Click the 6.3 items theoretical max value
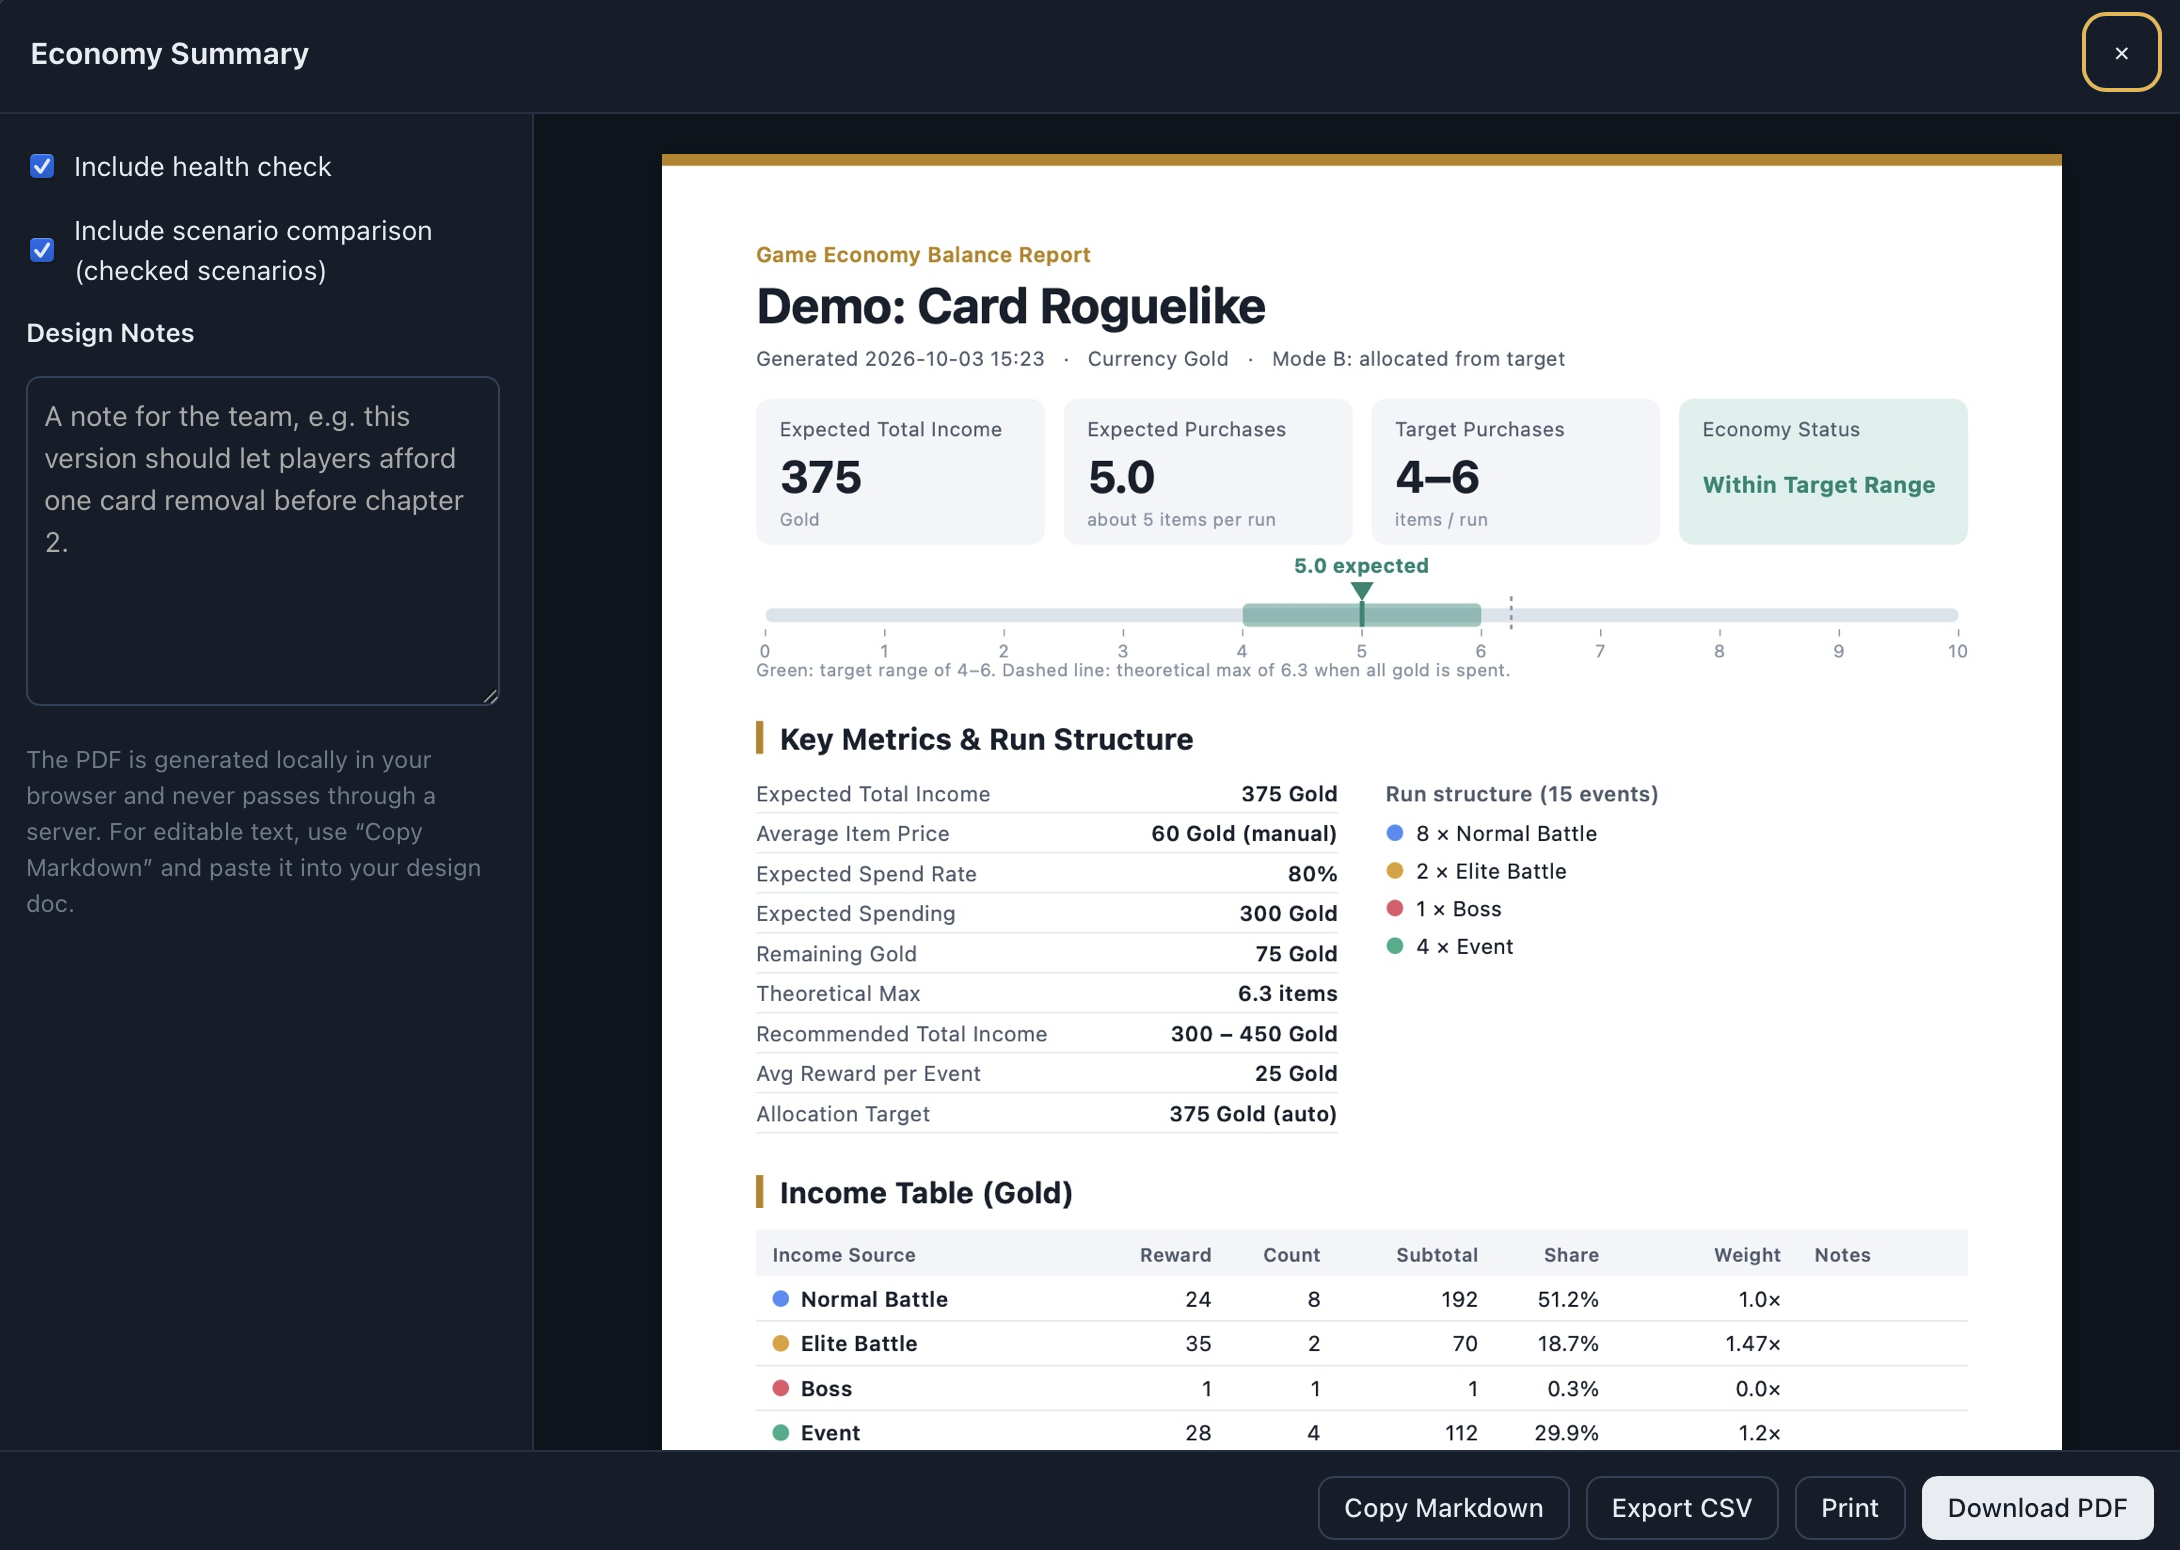The width and height of the screenshot is (2180, 1550). (x=1287, y=994)
